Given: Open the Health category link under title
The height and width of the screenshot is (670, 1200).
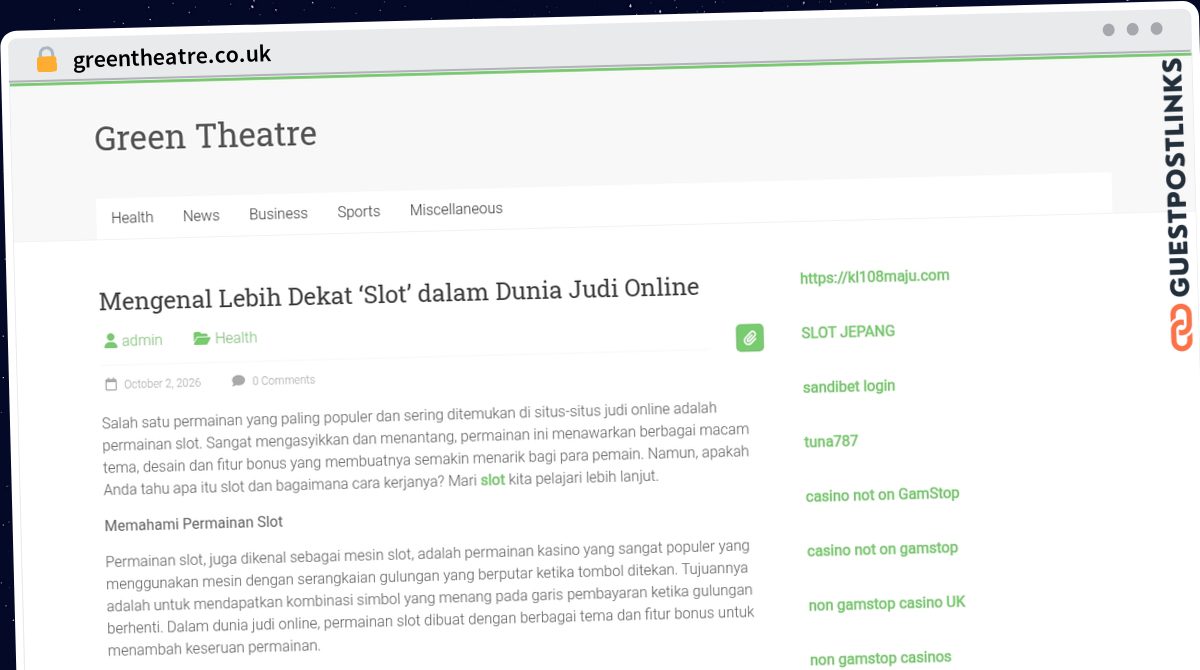Looking at the screenshot, I should pyautogui.click(x=236, y=338).
